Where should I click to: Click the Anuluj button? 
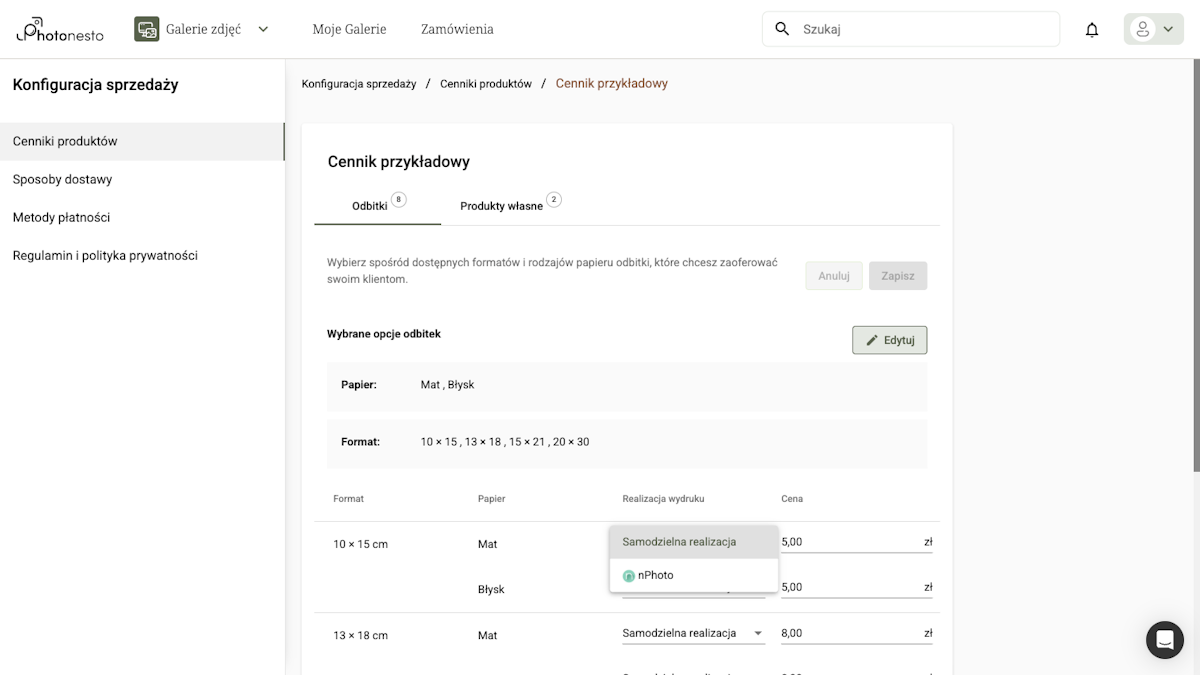[x=833, y=275]
